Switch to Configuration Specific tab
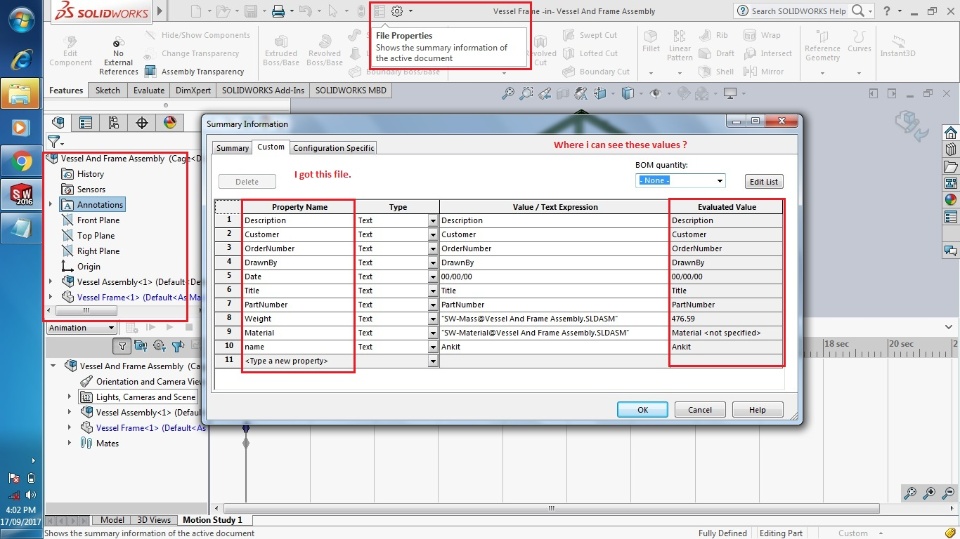 click(x=333, y=148)
